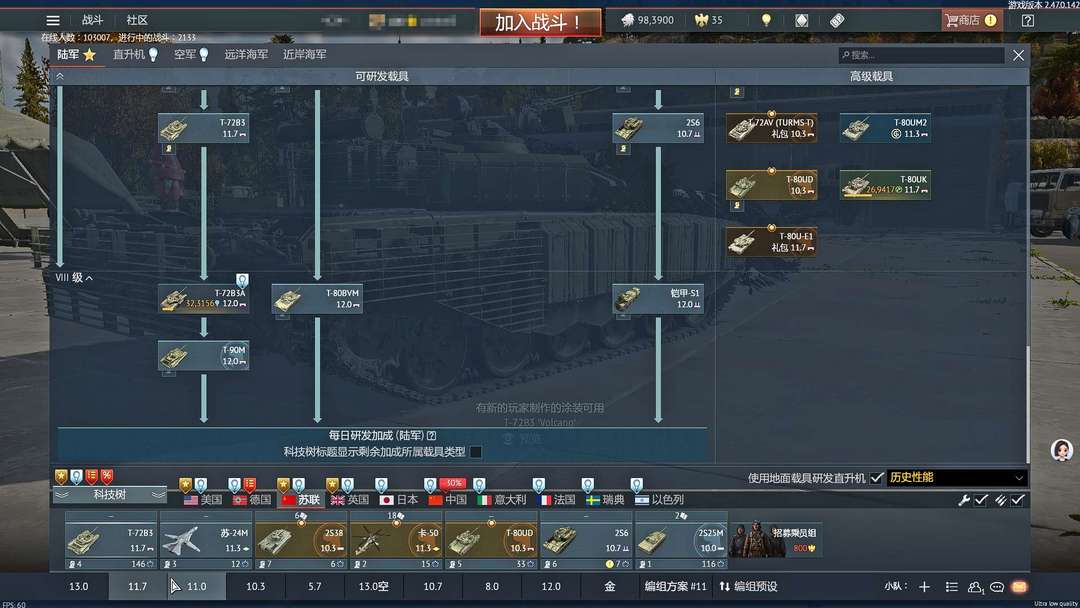Image resolution: width=1080 pixels, height=608 pixels.
Task: Select the T-72B3A tank being researched
Action: pyautogui.click(x=203, y=299)
